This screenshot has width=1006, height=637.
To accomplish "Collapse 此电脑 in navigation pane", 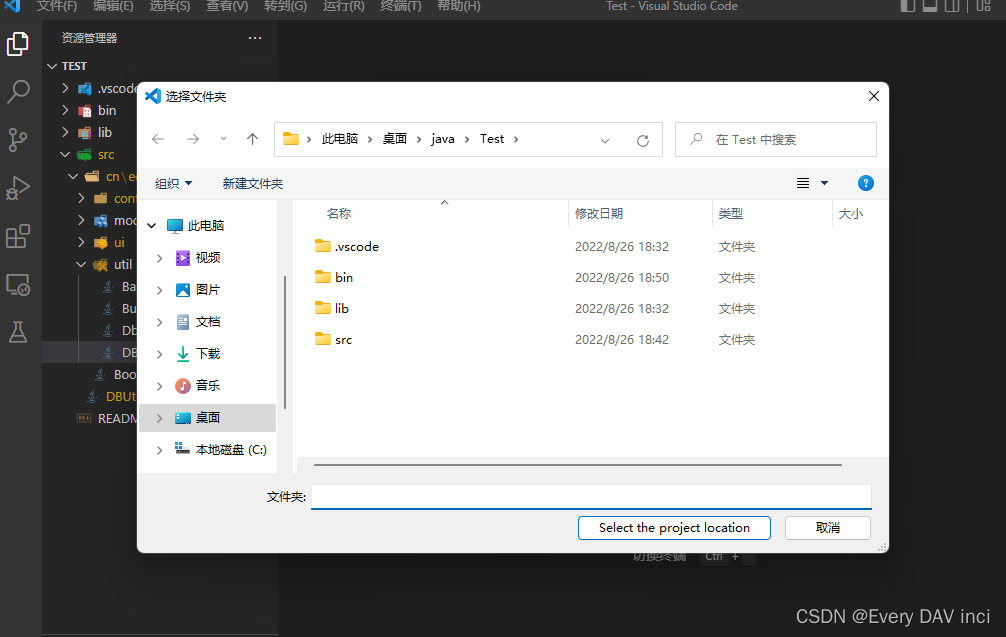I will 152,226.
